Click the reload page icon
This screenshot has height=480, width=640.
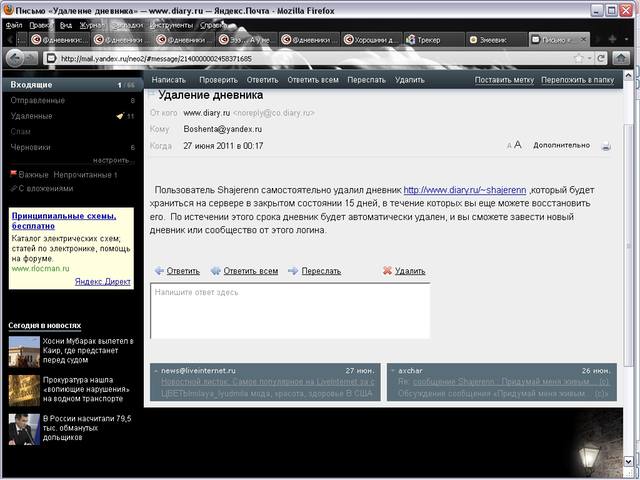(600, 59)
